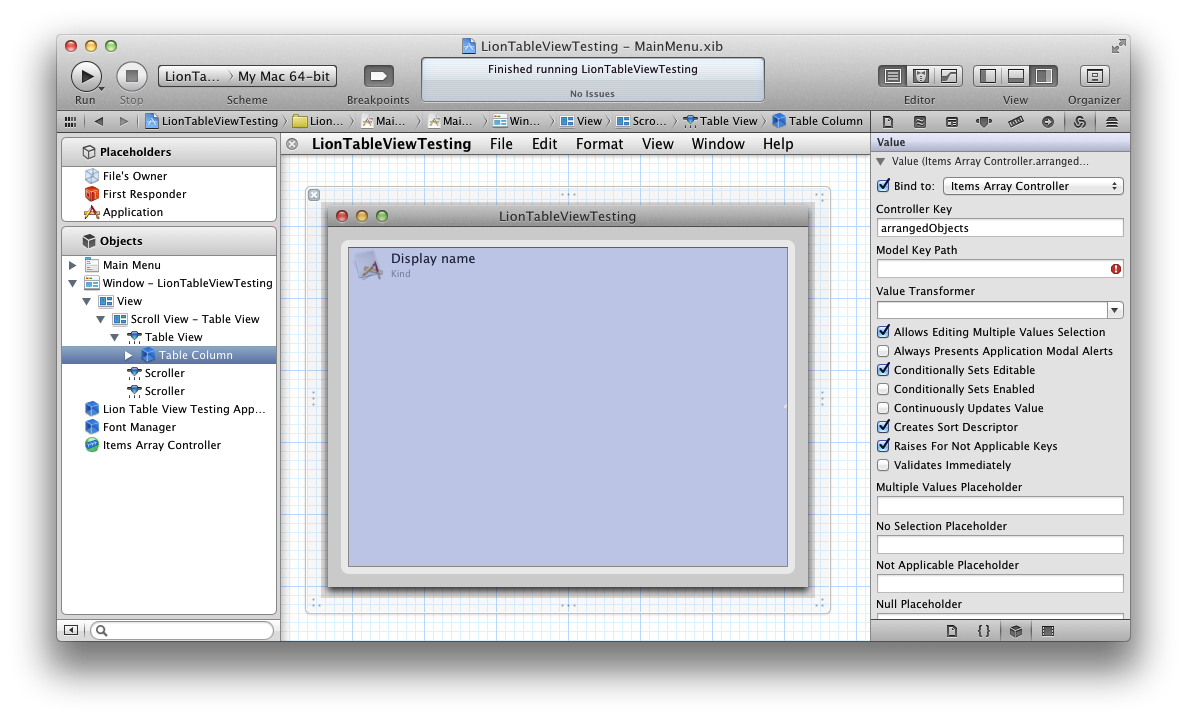
Task: Open the Bindings inspector
Action: point(1080,122)
